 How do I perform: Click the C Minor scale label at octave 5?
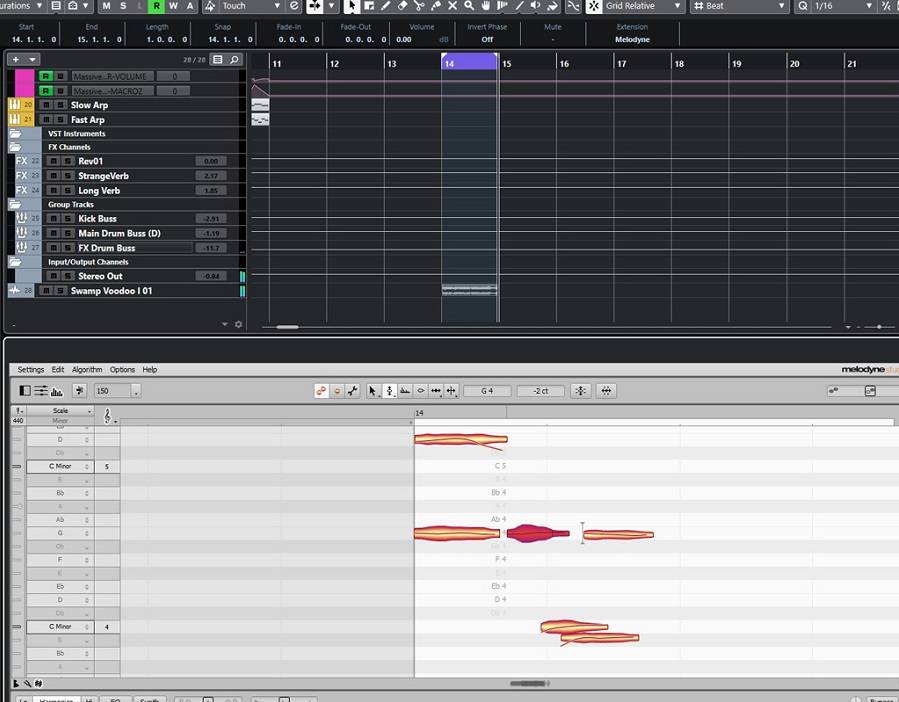coord(60,466)
